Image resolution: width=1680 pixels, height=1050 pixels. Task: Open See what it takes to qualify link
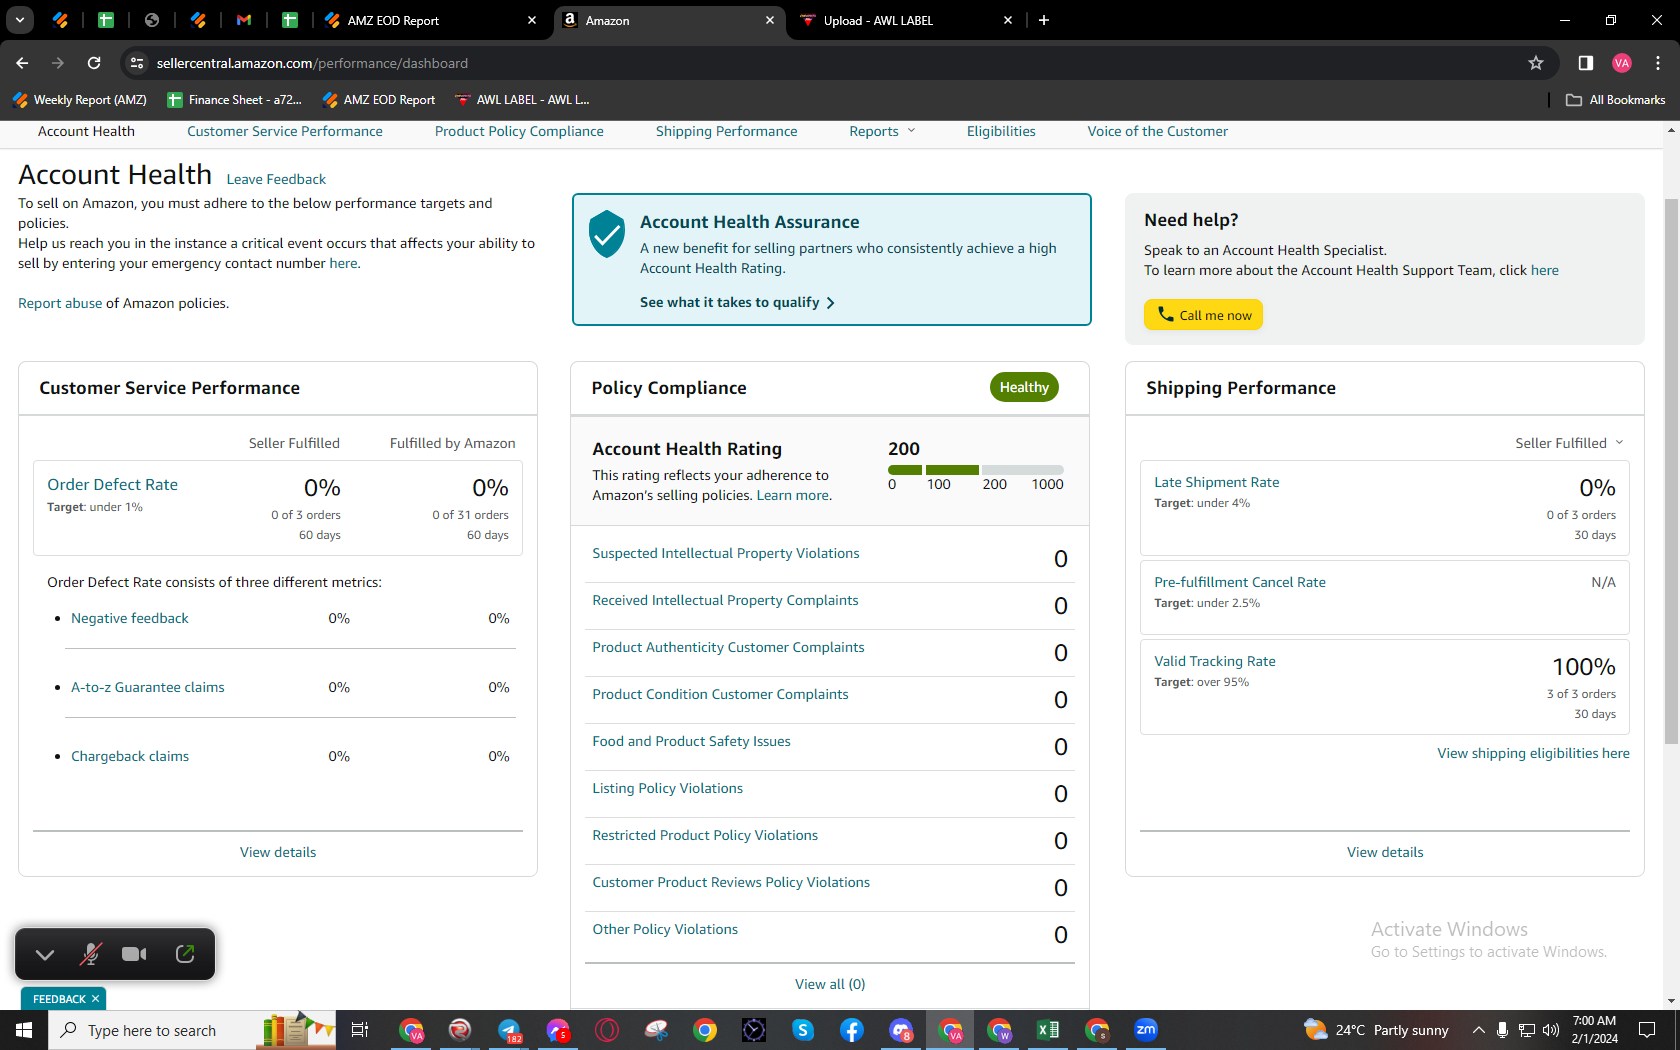click(x=737, y=302)
